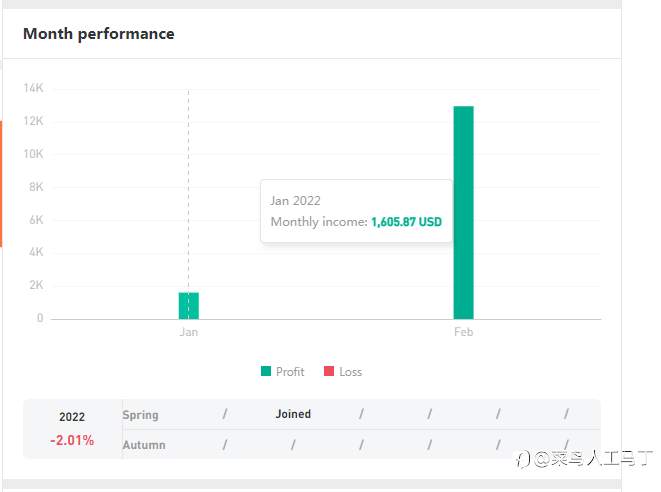
Task: Click the -2.01% yearly return
Action: (72, 440)
